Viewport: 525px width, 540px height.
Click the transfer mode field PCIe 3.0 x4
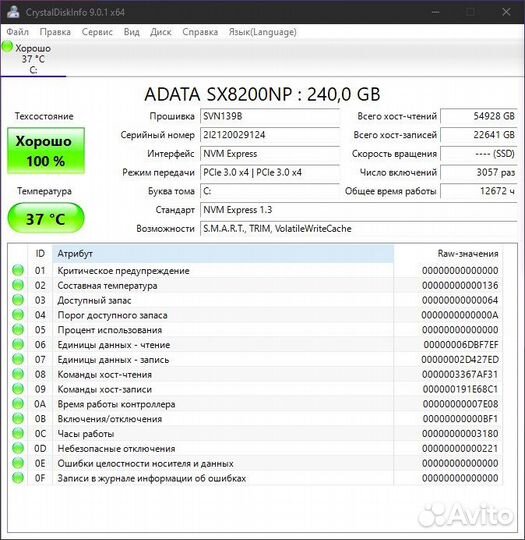[270, 173]
